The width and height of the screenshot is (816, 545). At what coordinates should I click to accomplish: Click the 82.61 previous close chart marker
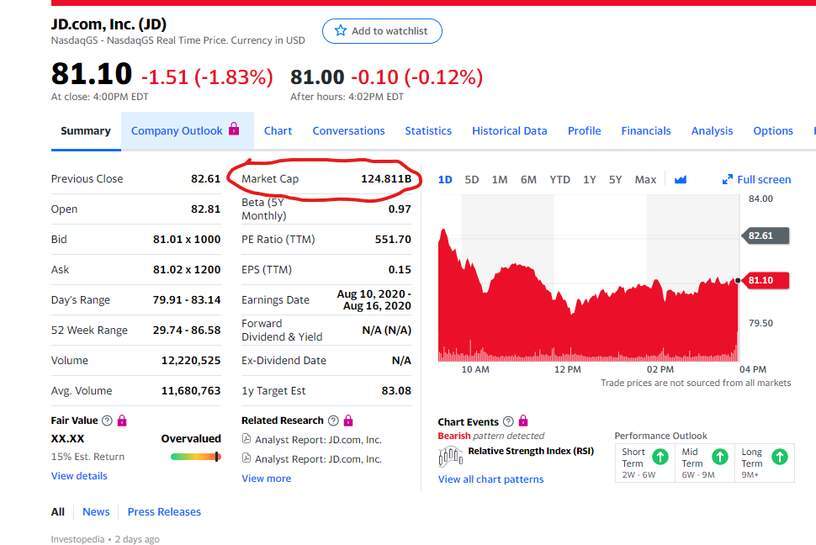pyautogui.click(x=766, y=236)
